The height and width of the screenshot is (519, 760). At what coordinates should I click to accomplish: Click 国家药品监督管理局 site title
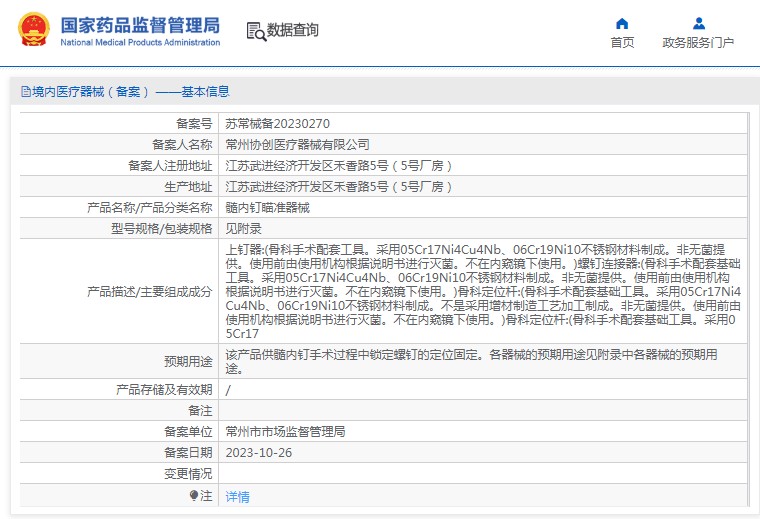(x=140, y=25)
